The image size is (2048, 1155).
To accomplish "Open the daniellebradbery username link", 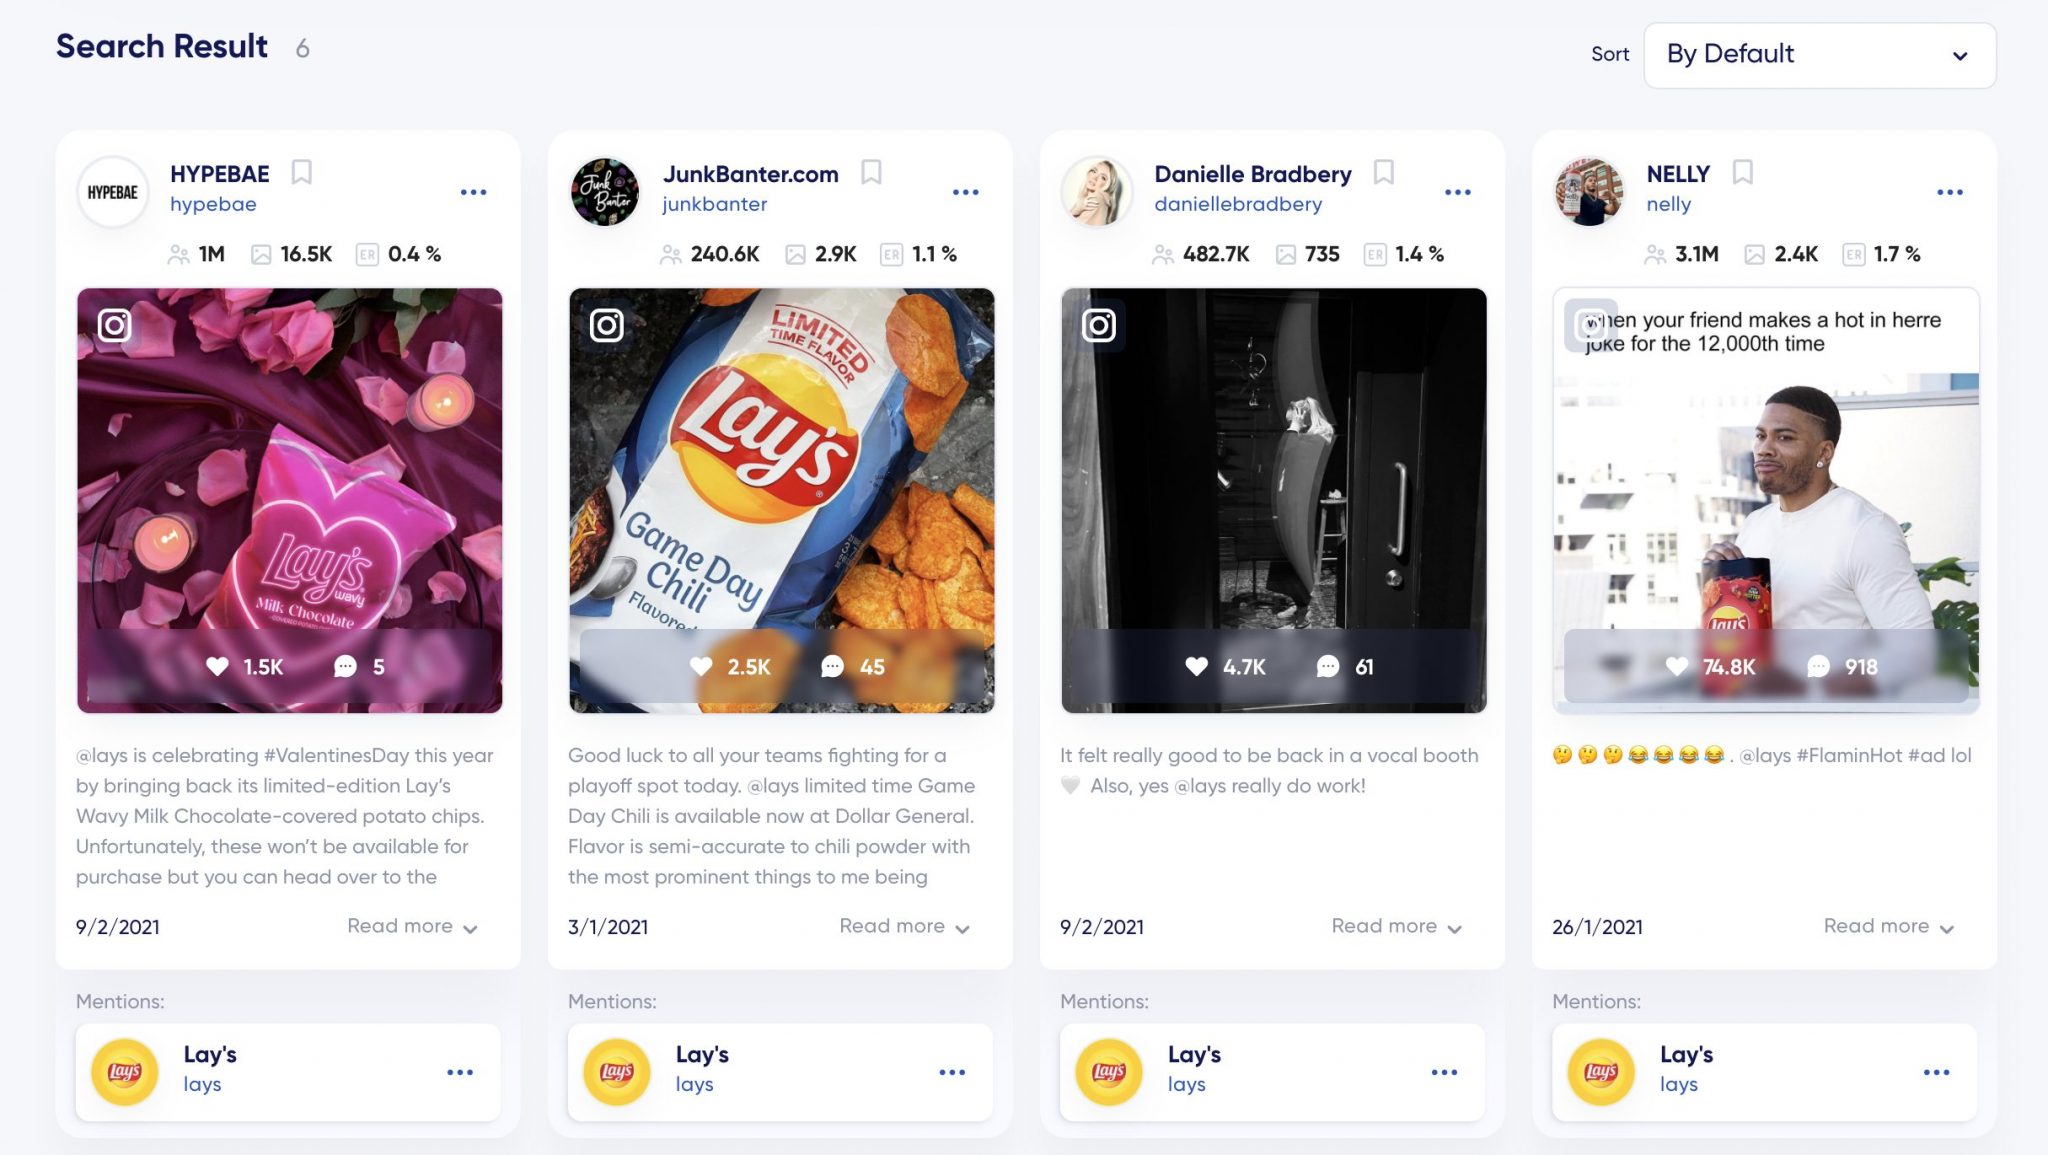I will 1238,204.
